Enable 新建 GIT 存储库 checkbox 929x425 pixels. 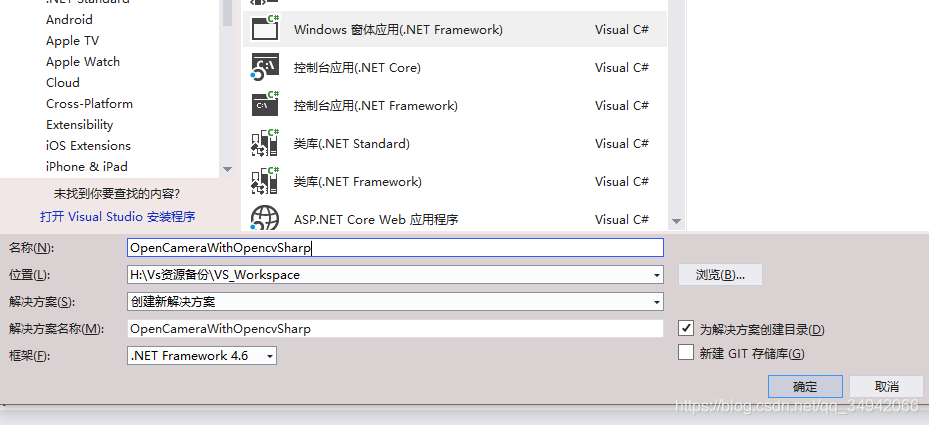point(686,353)
